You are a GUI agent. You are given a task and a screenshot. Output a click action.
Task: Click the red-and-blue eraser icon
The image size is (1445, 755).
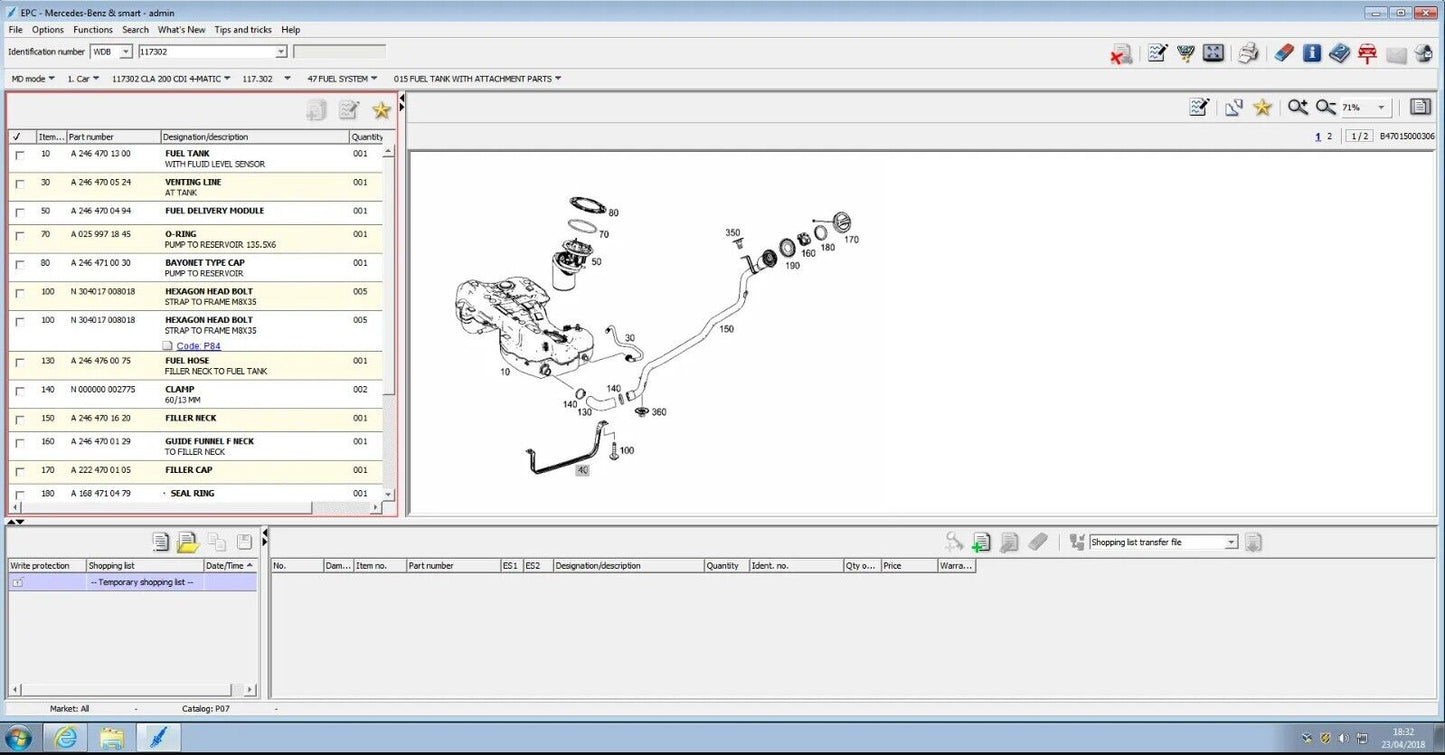click(1284, 53)
